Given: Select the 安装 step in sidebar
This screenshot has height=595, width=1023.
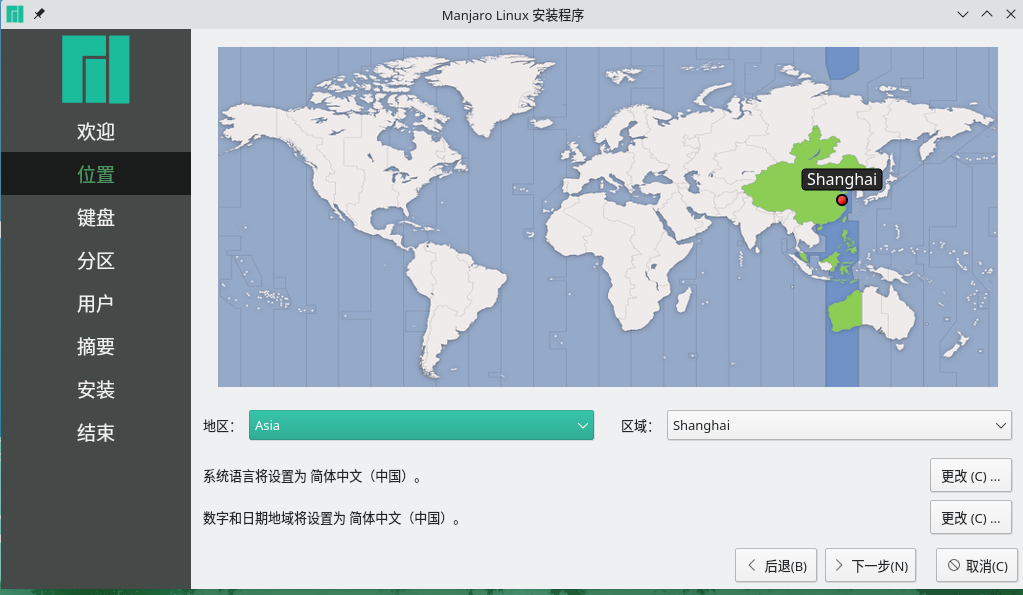Looking at the screenshot, I should click(96, 389).
